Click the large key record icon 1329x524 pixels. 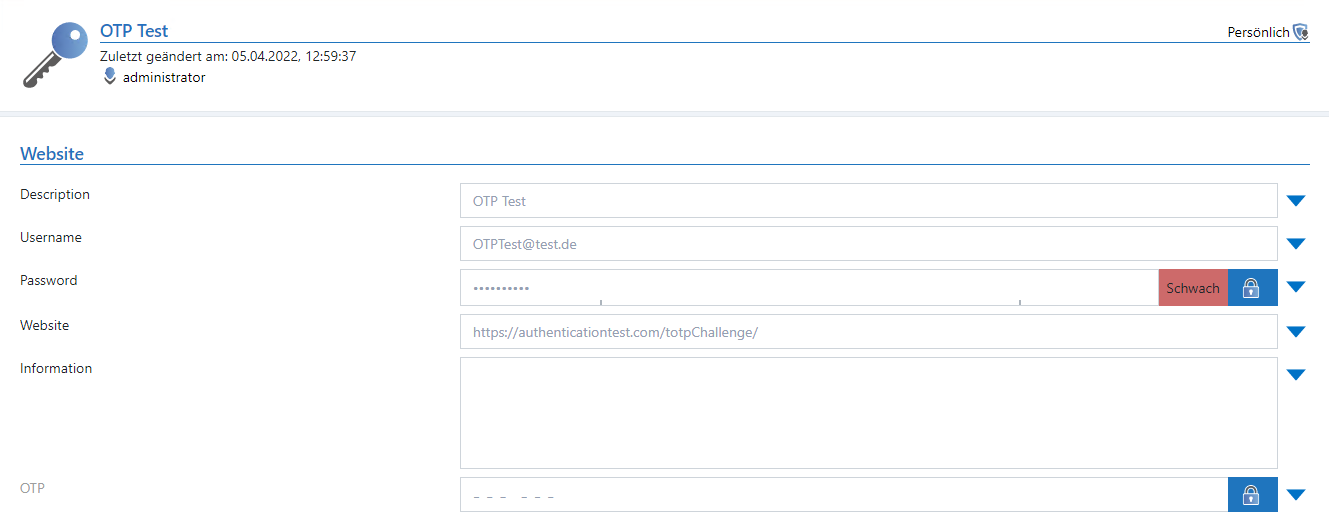54,54
